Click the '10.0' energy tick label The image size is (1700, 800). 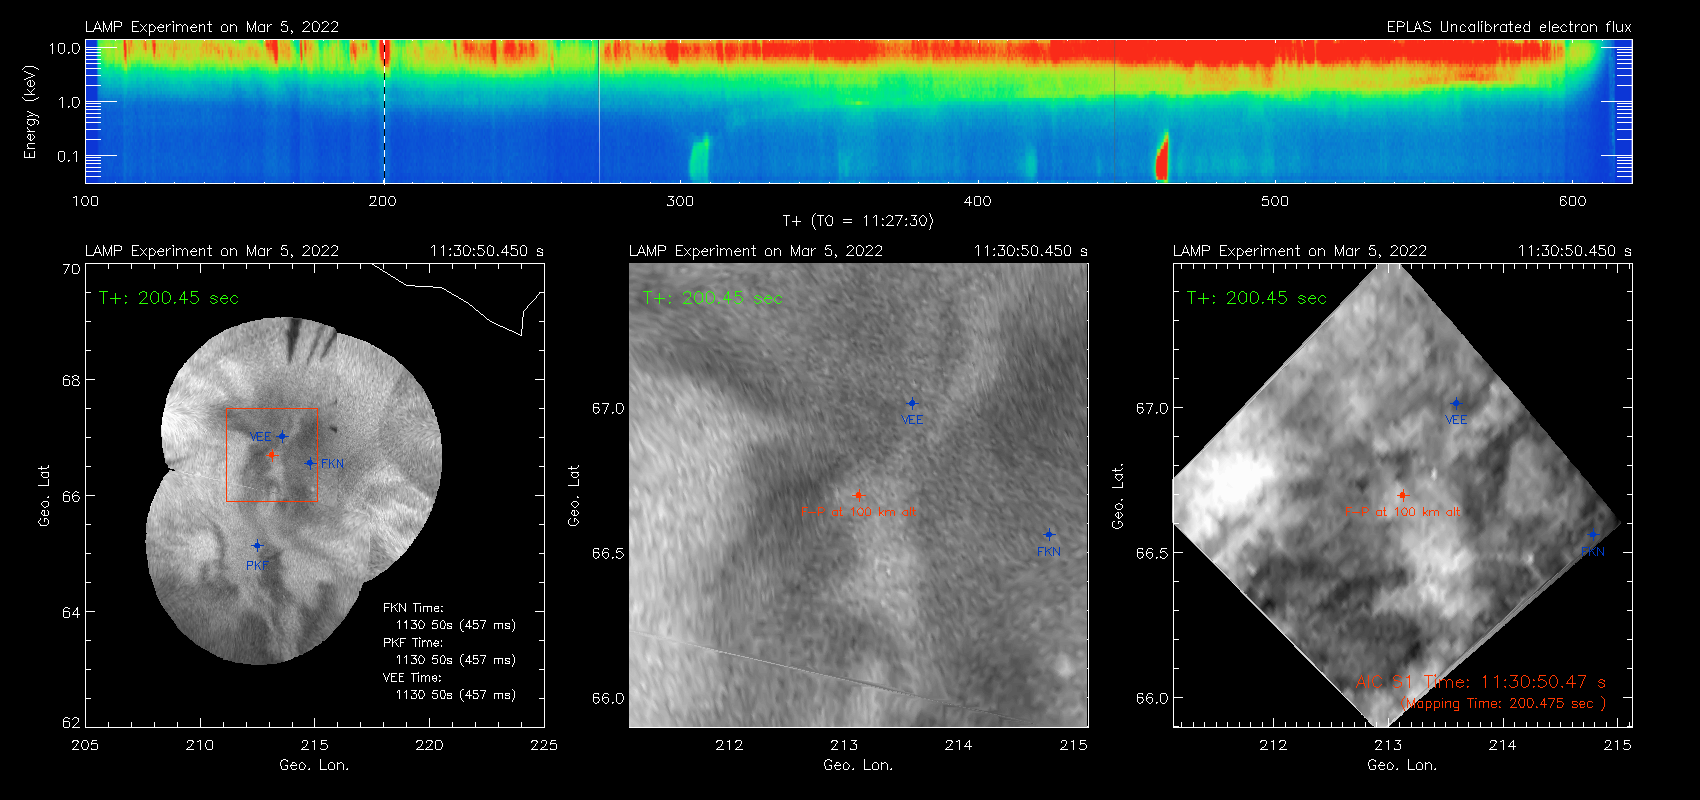point(64,48)
